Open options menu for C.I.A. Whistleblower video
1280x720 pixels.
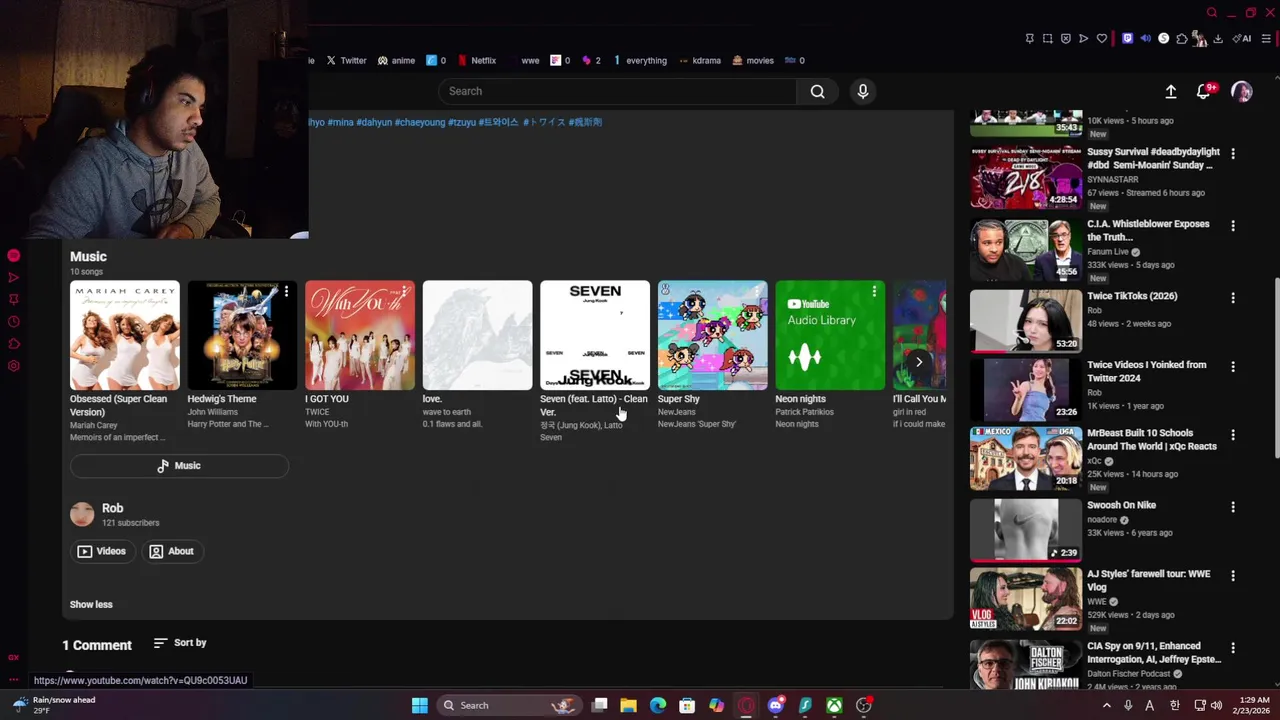pos(1233,226)
